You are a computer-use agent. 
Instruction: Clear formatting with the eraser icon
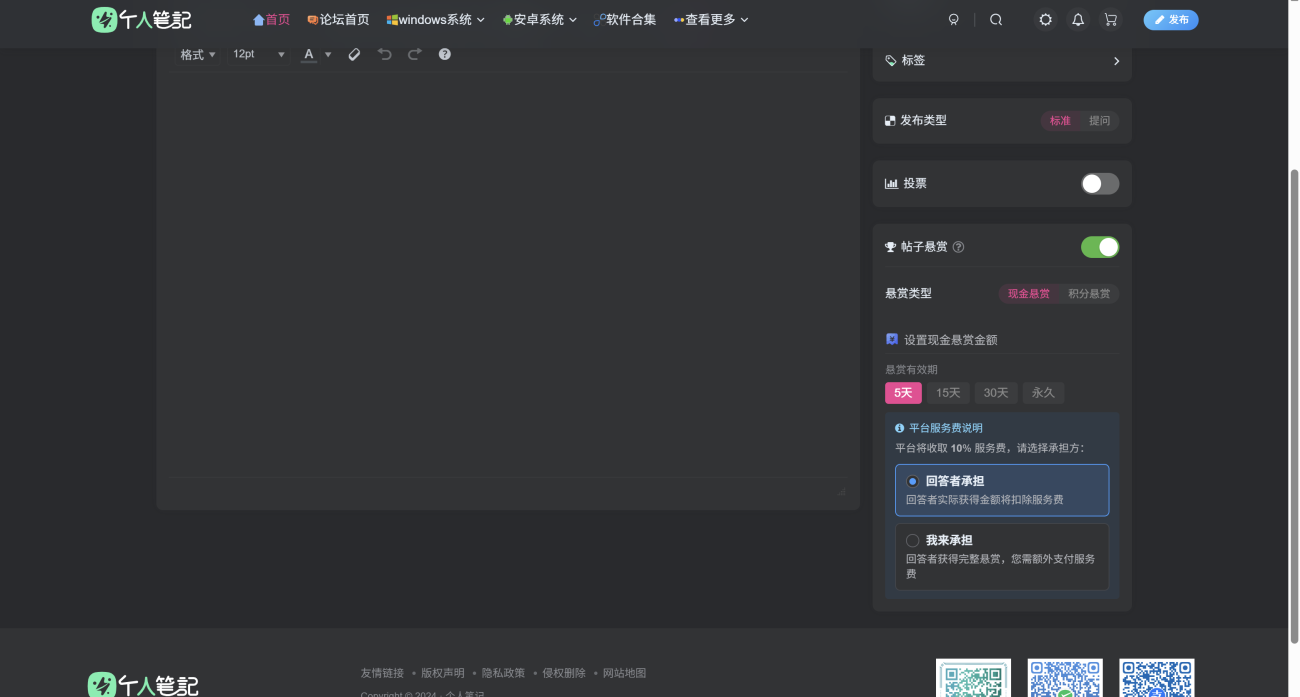(354, 54)
